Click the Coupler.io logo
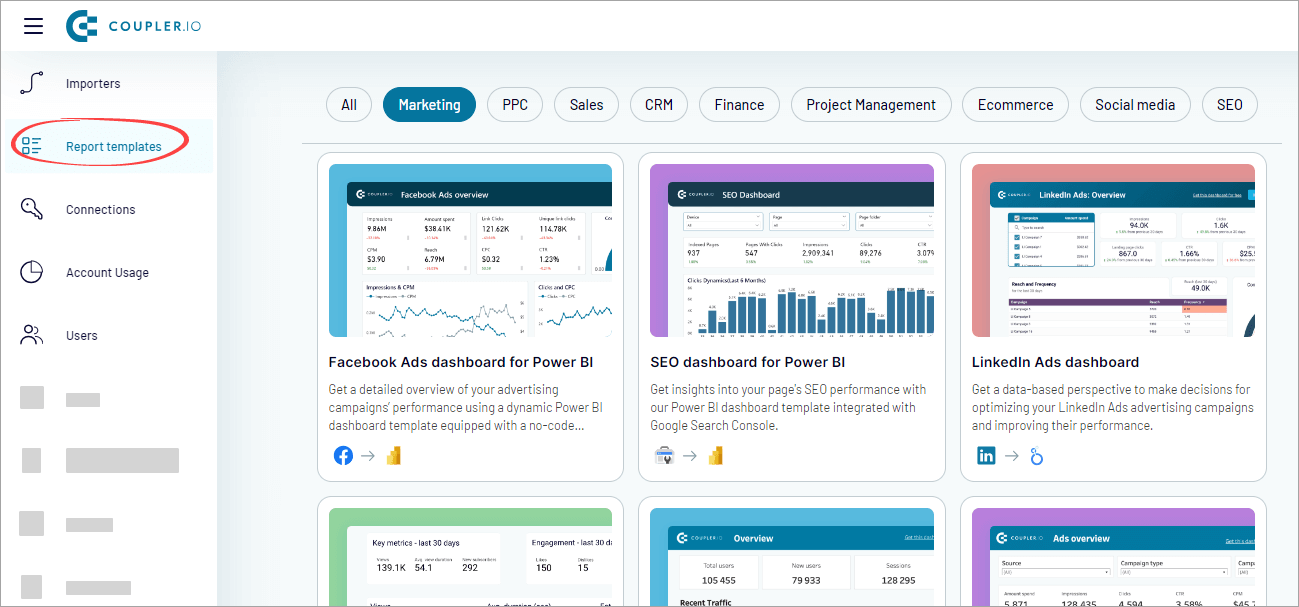Viewport: 1299px width, 607px height. [x=134, y=26]
